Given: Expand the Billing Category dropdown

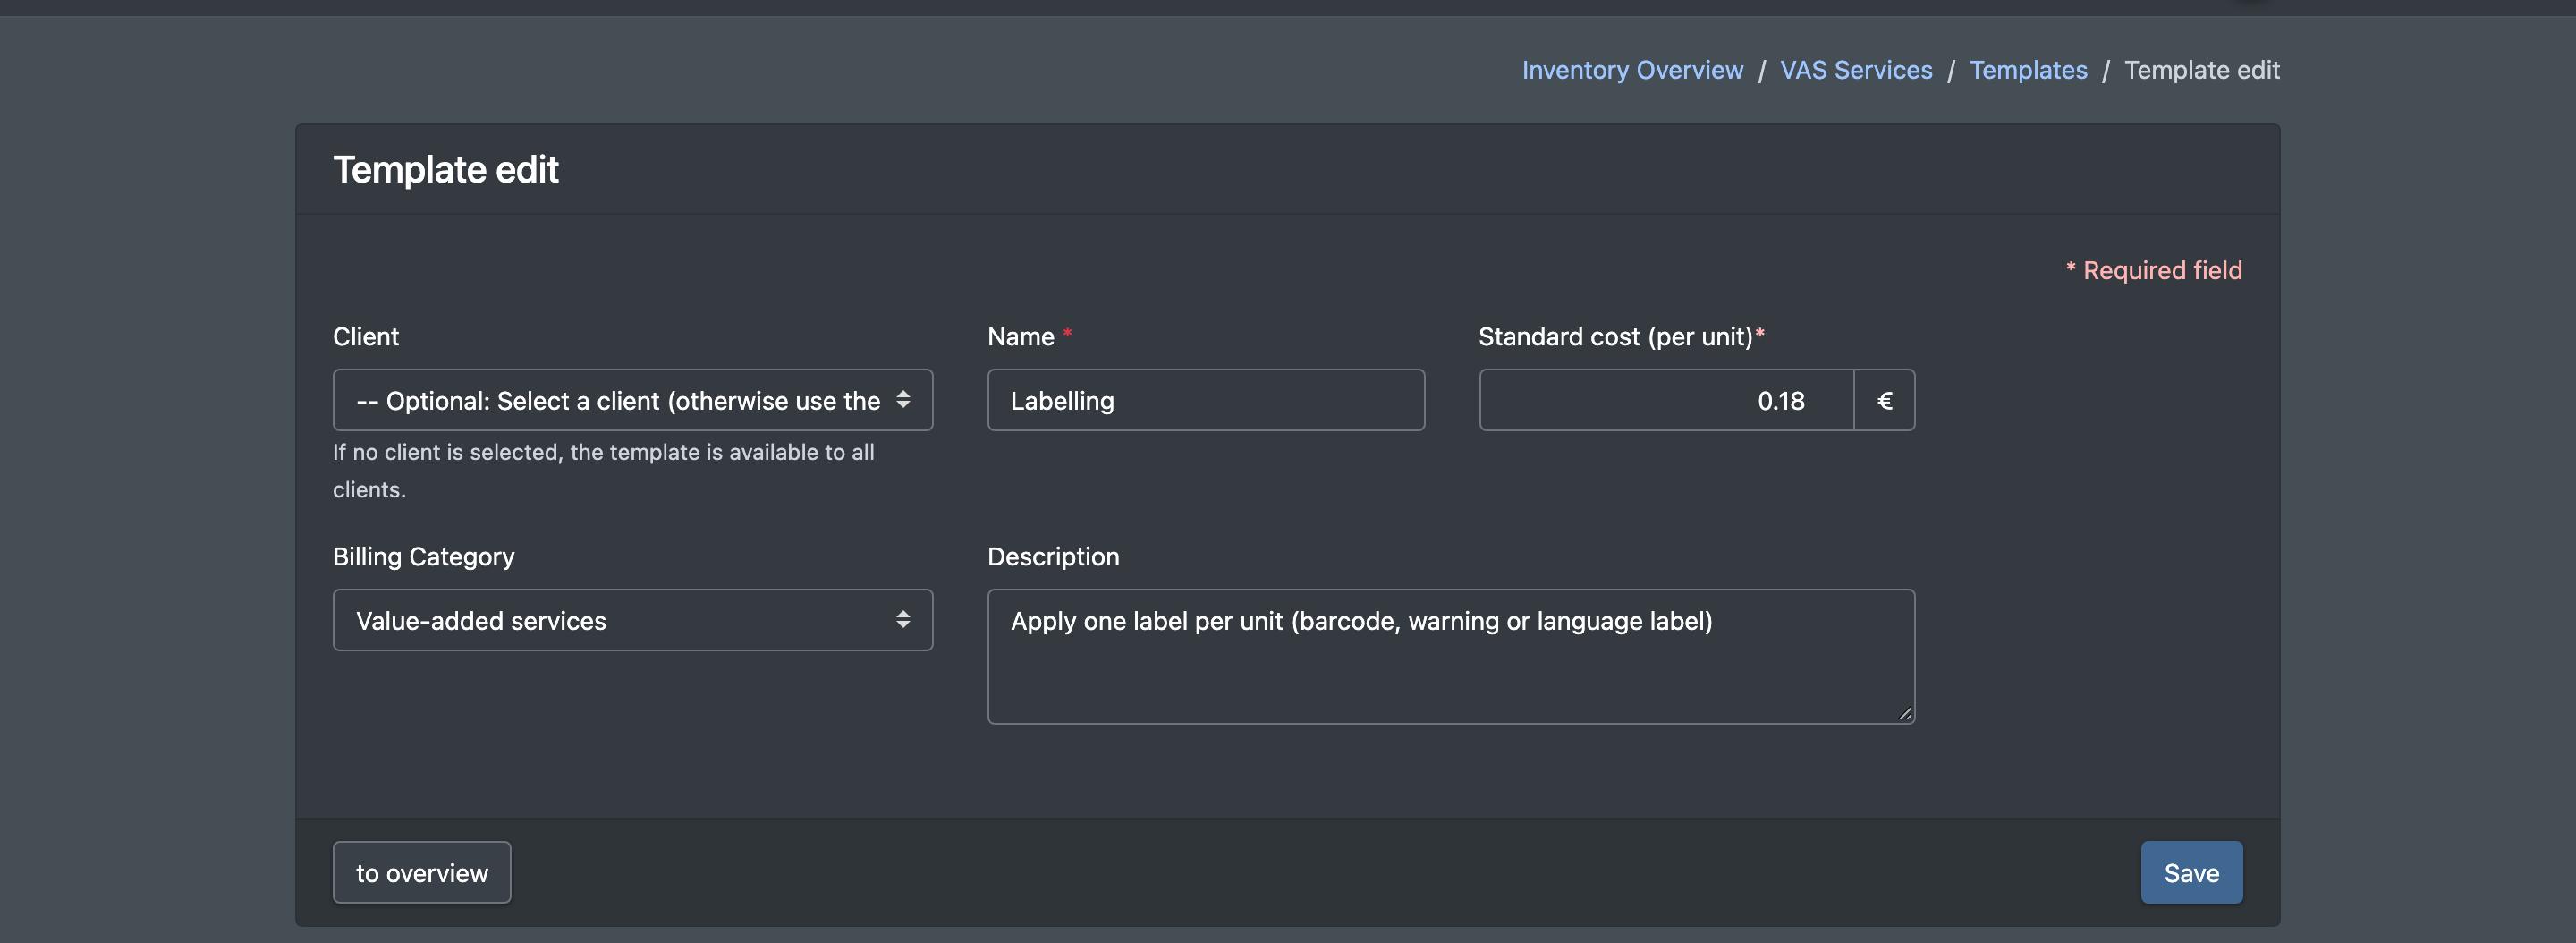Looking at the screenshot, I should tap(633, 620).
